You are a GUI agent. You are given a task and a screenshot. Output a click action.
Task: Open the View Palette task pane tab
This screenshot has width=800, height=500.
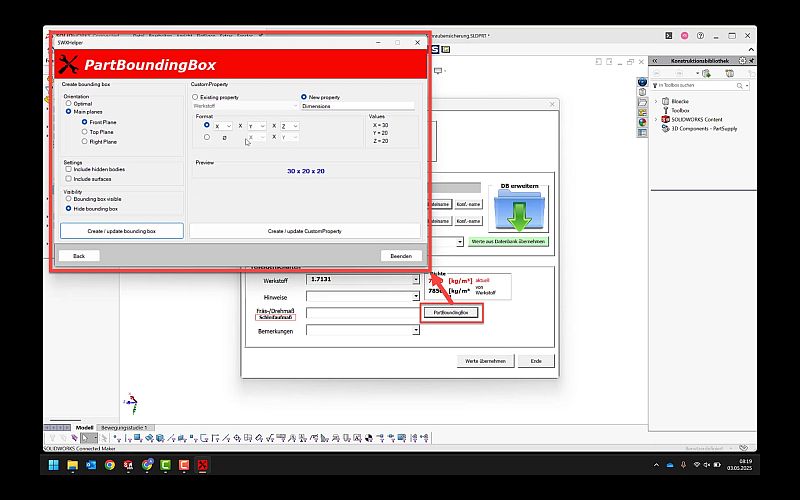tap(642, 113)
